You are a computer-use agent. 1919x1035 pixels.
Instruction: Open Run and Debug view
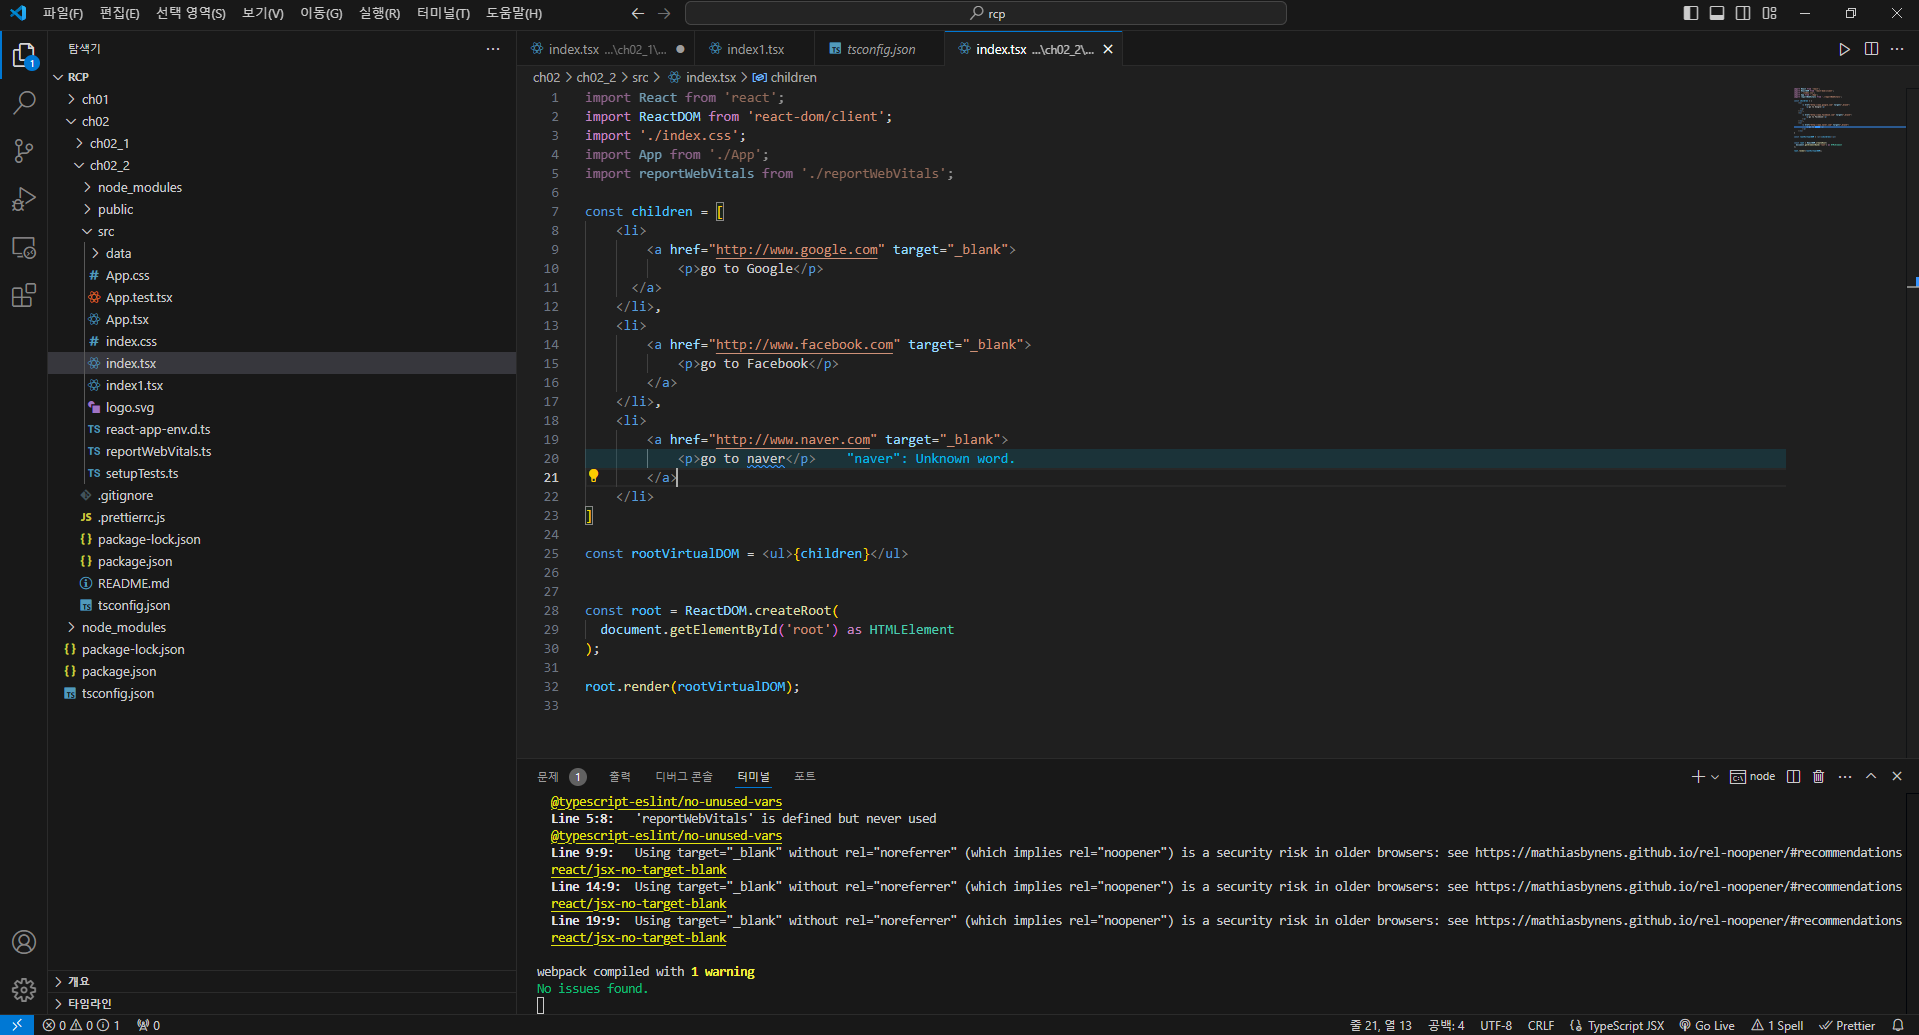tap(24, 199)
